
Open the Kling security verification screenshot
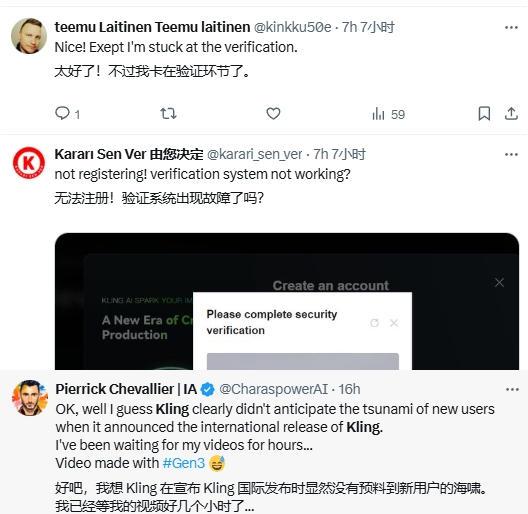[x=287, y=301]
